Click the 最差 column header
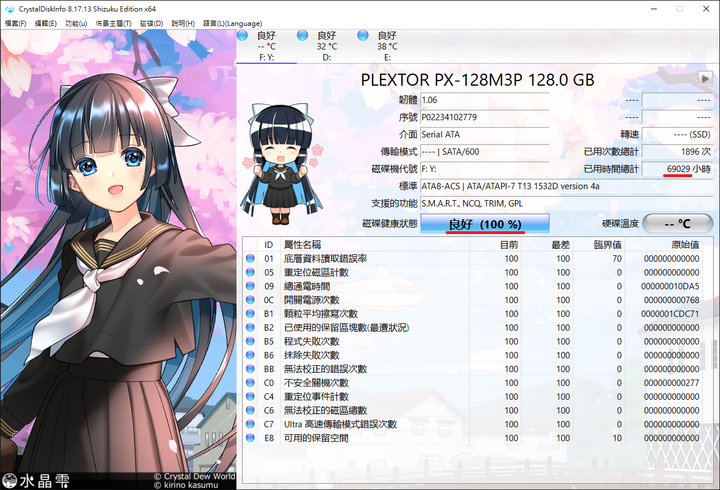This screenshot has height=490, width=720. click(x=547, y=245)
